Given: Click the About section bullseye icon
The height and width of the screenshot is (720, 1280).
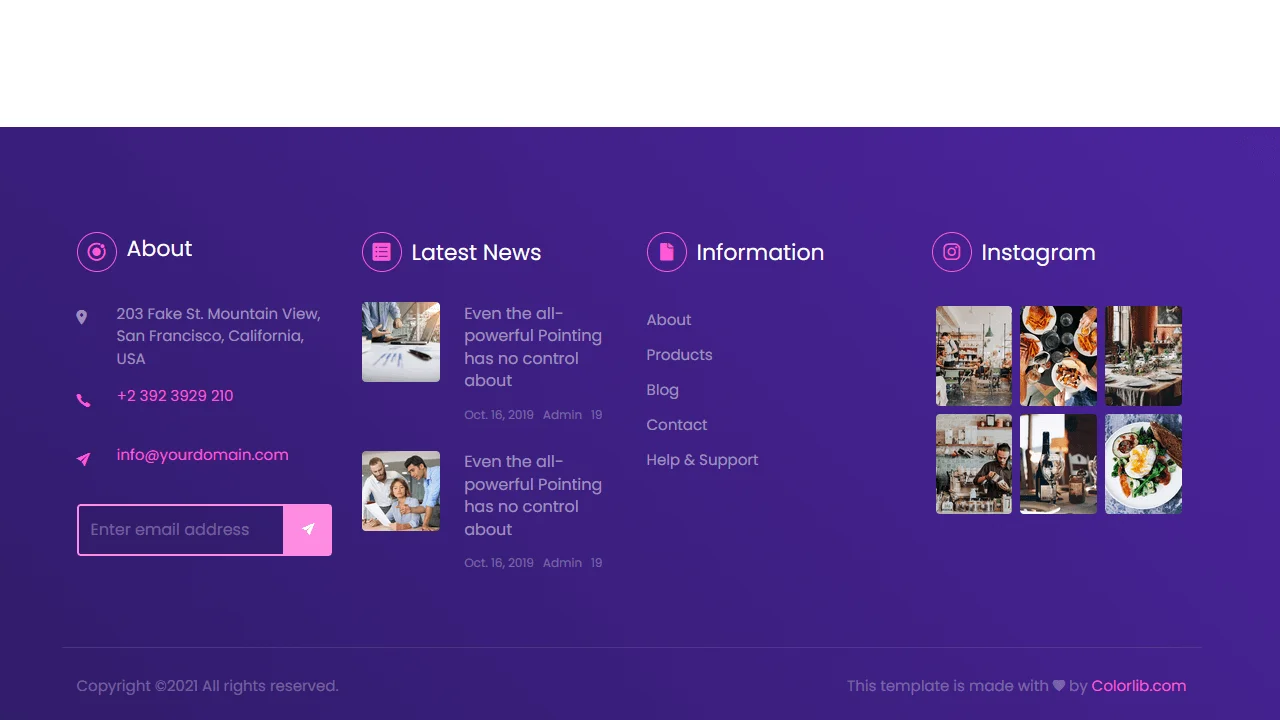Looking at the screenshot, I should [96, 252].
